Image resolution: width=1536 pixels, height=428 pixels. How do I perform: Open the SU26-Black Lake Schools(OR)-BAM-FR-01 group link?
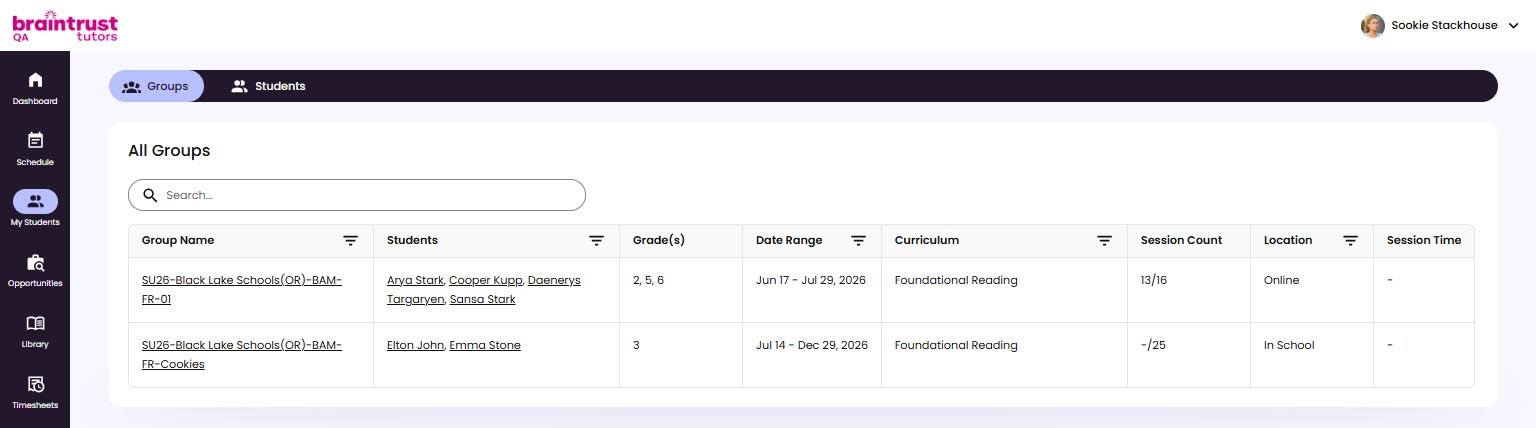tap(242, 290)
